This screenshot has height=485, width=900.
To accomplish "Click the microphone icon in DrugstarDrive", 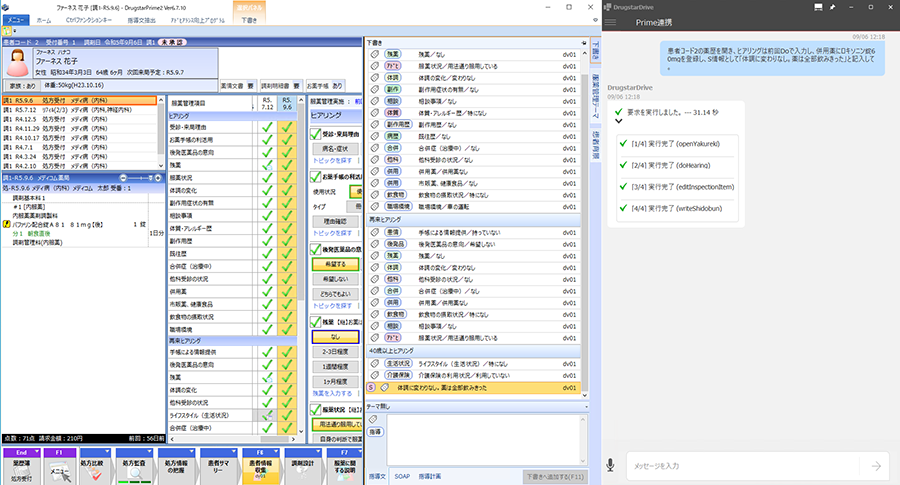I will point(610,465).
